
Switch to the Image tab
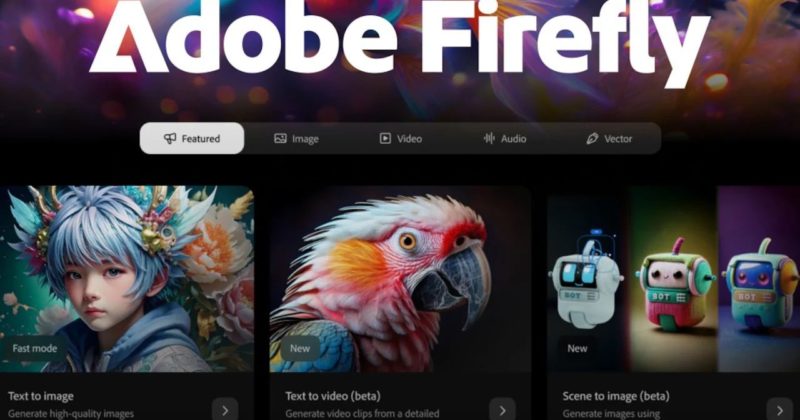click(x=296, y=138)
